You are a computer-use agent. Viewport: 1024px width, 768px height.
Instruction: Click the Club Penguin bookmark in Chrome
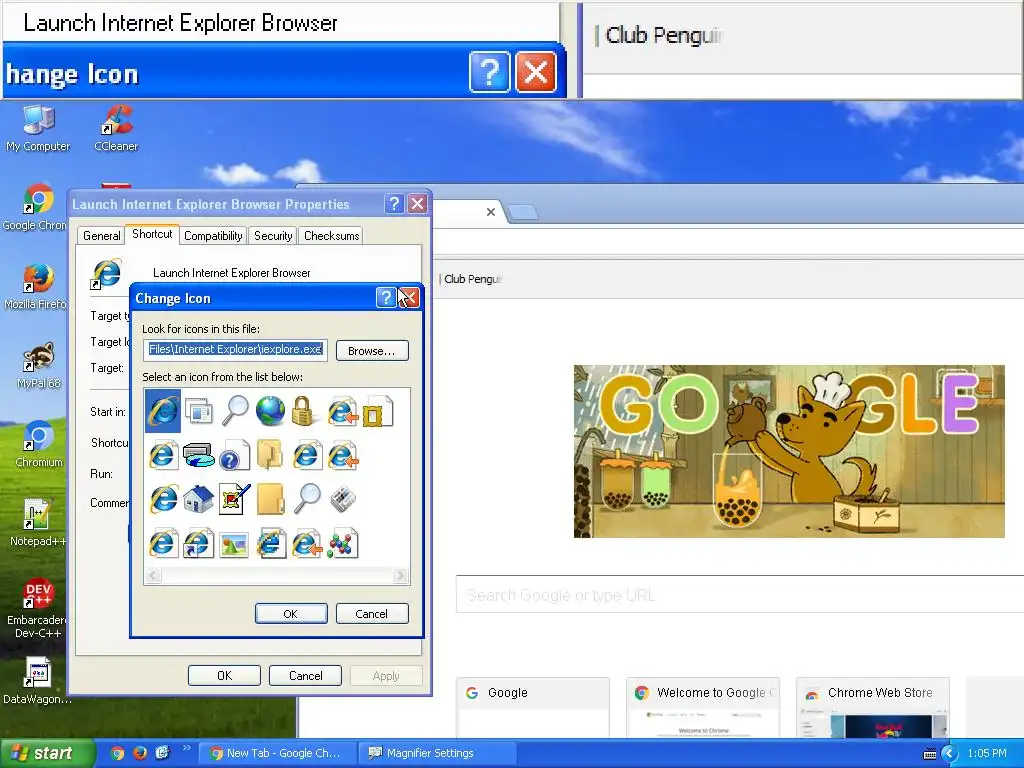pos(473,279)
